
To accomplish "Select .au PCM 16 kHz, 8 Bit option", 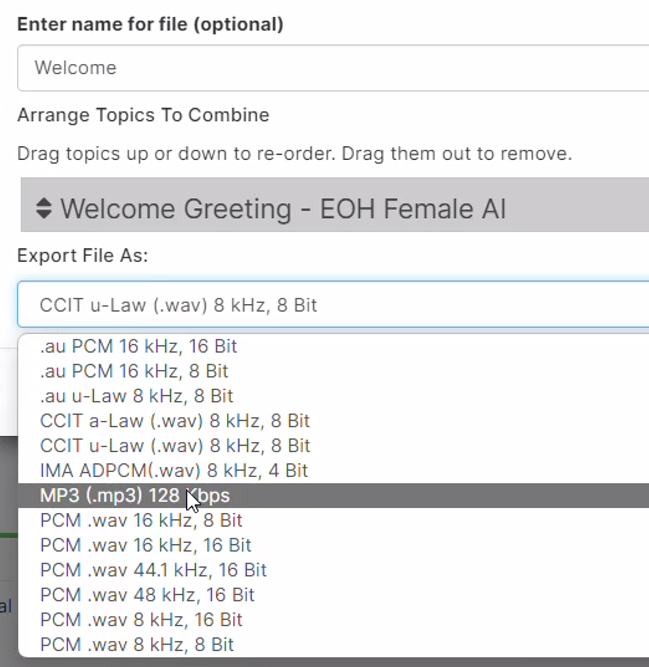I will pyautogui.click(x=333, y=371).
